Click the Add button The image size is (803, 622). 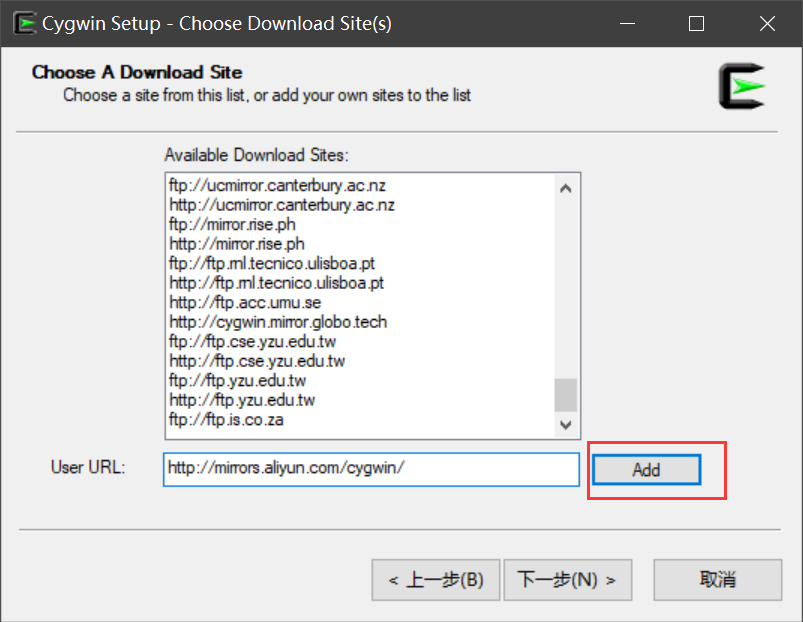click(645, 469)
